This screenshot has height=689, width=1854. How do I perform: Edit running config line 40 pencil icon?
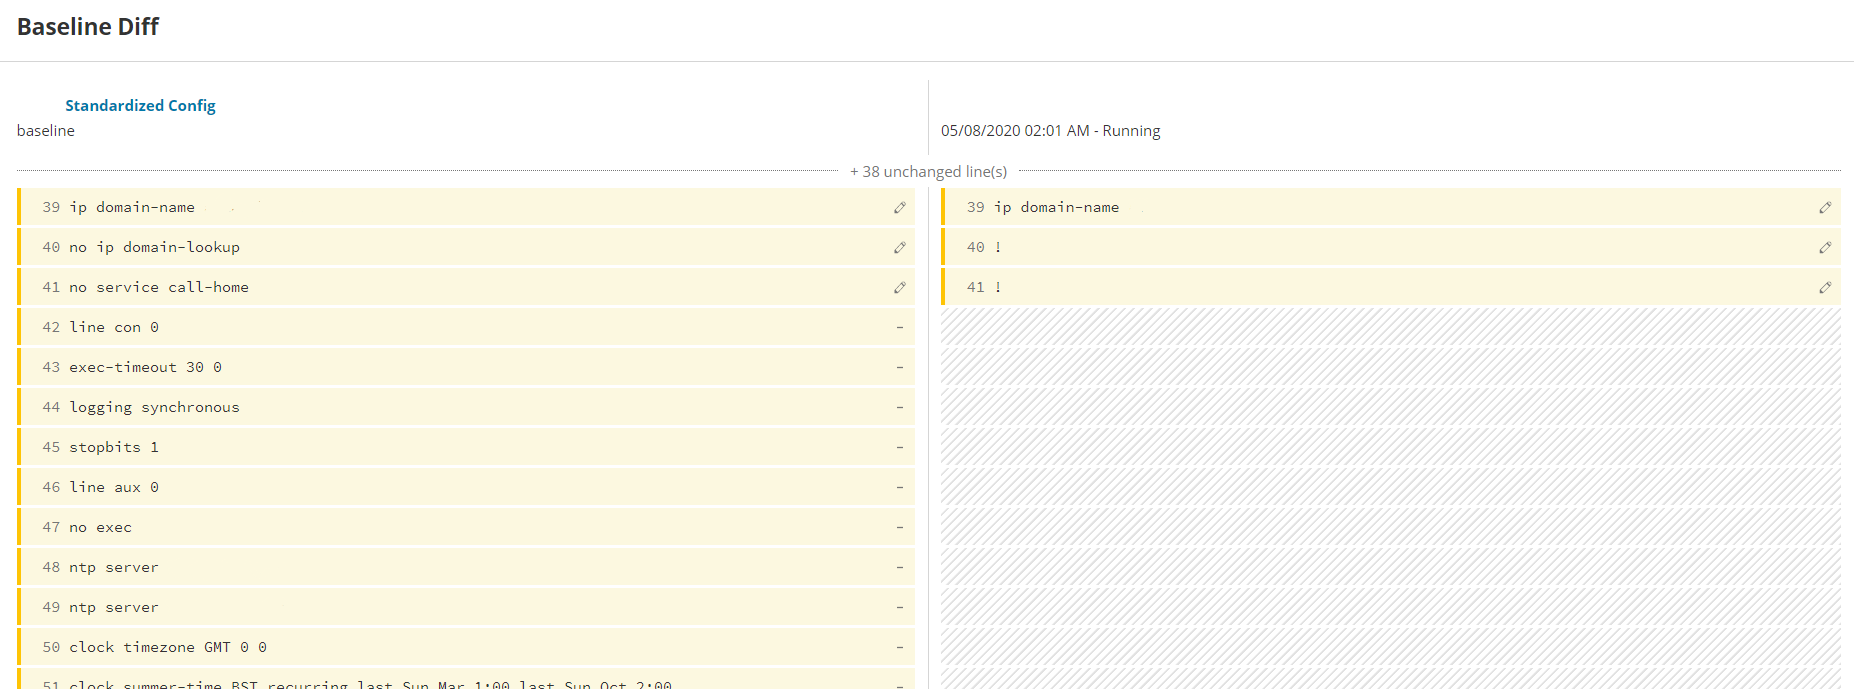pos(1825,247)
